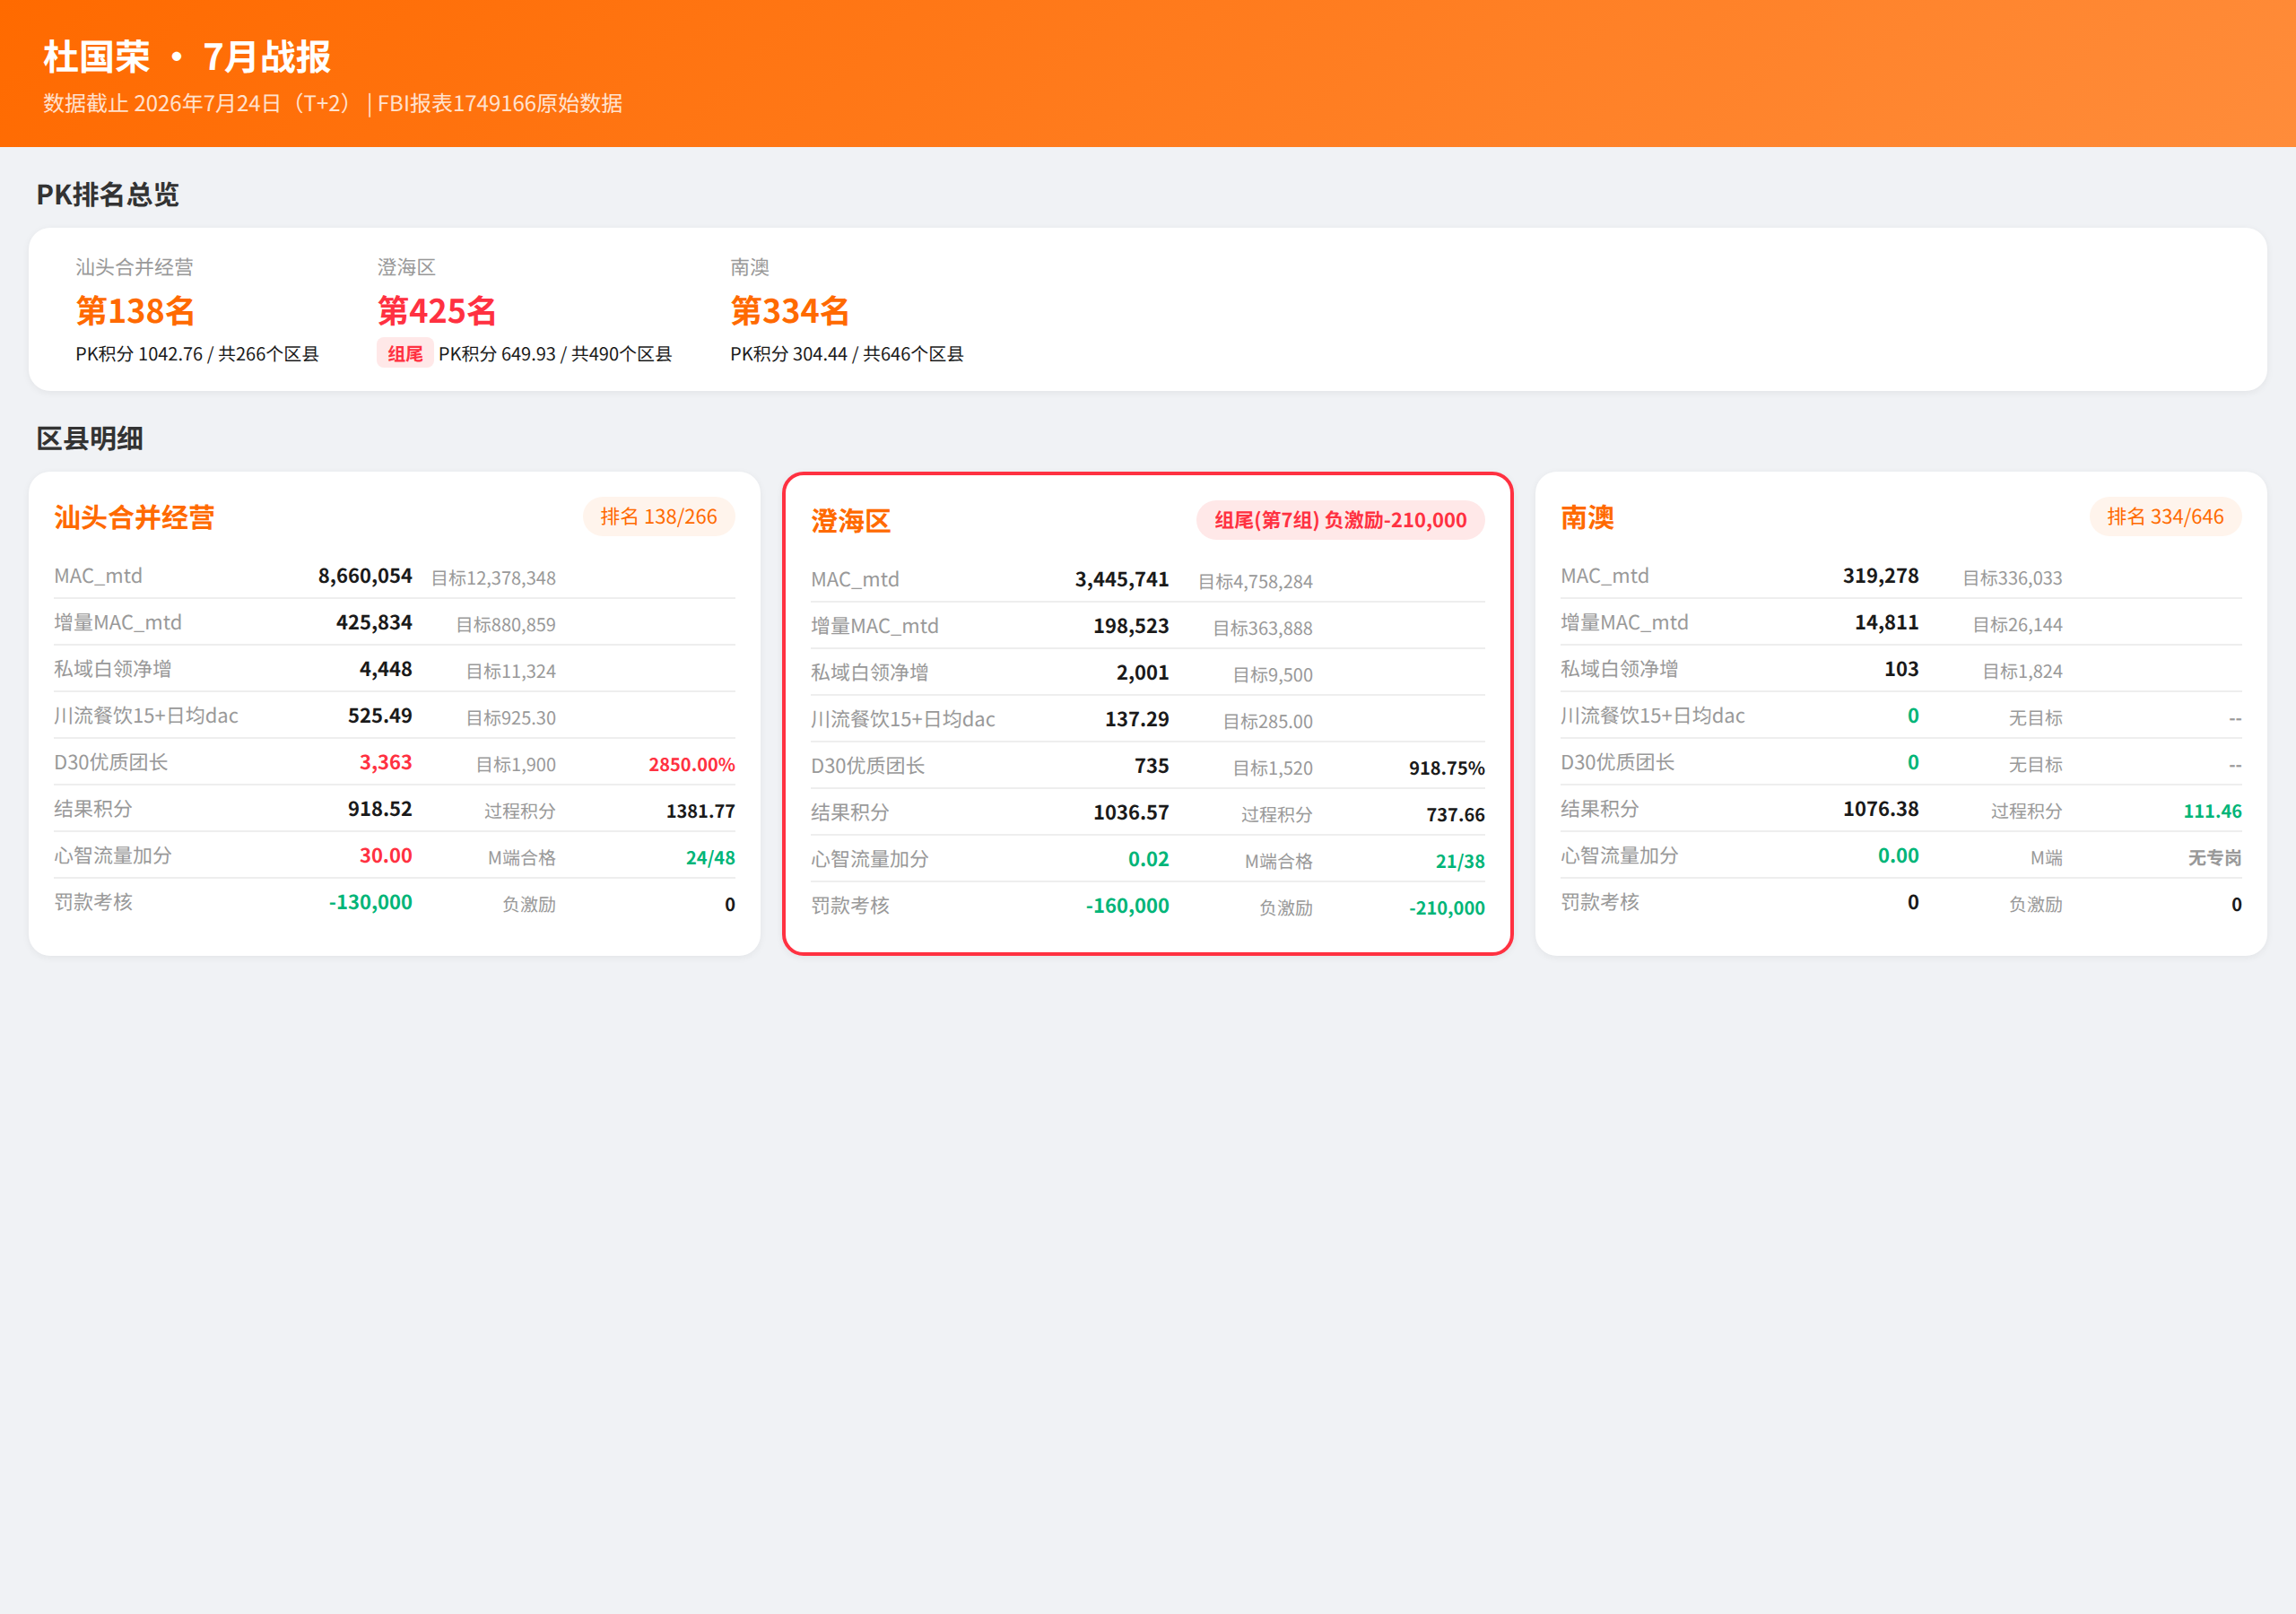Click the 组尾(第7组) 负激励-210,000 badge
The width and height of the screenshot is (2296, 1614).
[x=1341, y=520]
